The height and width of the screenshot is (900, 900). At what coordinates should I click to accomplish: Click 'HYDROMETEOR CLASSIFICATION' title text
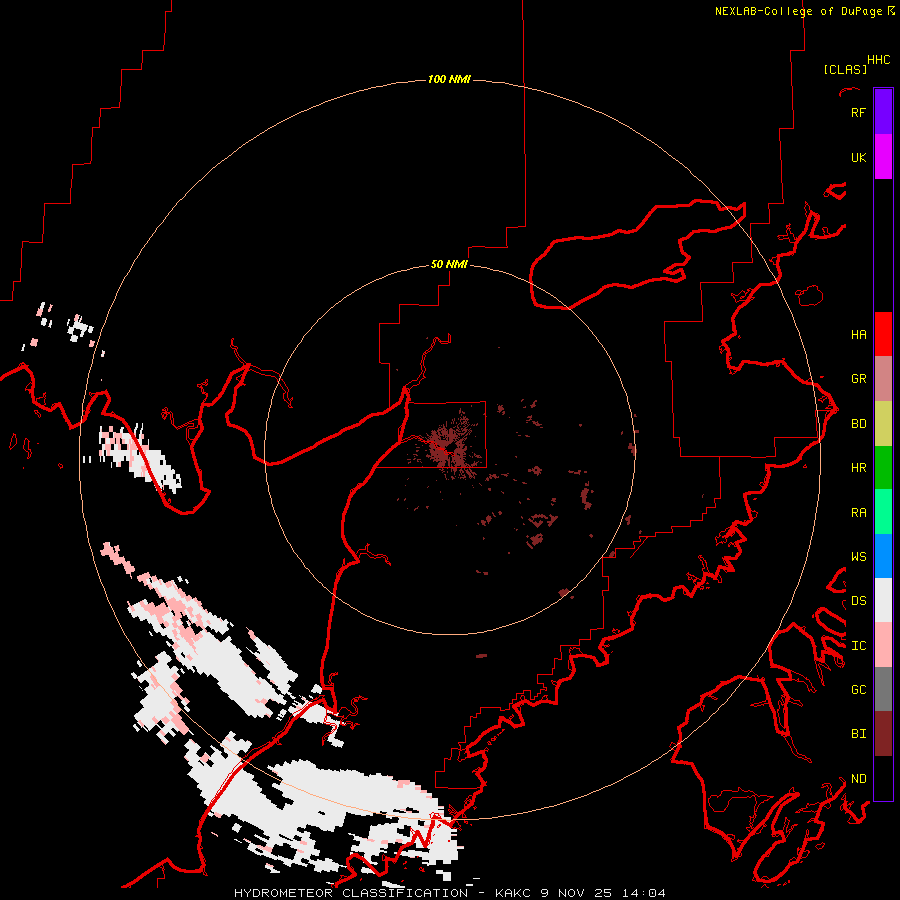[x=351, y=893]
